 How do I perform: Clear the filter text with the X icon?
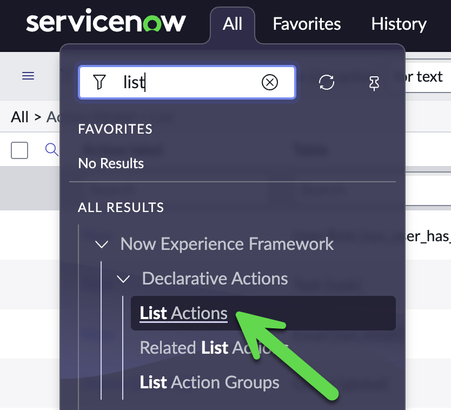point(270,82)
